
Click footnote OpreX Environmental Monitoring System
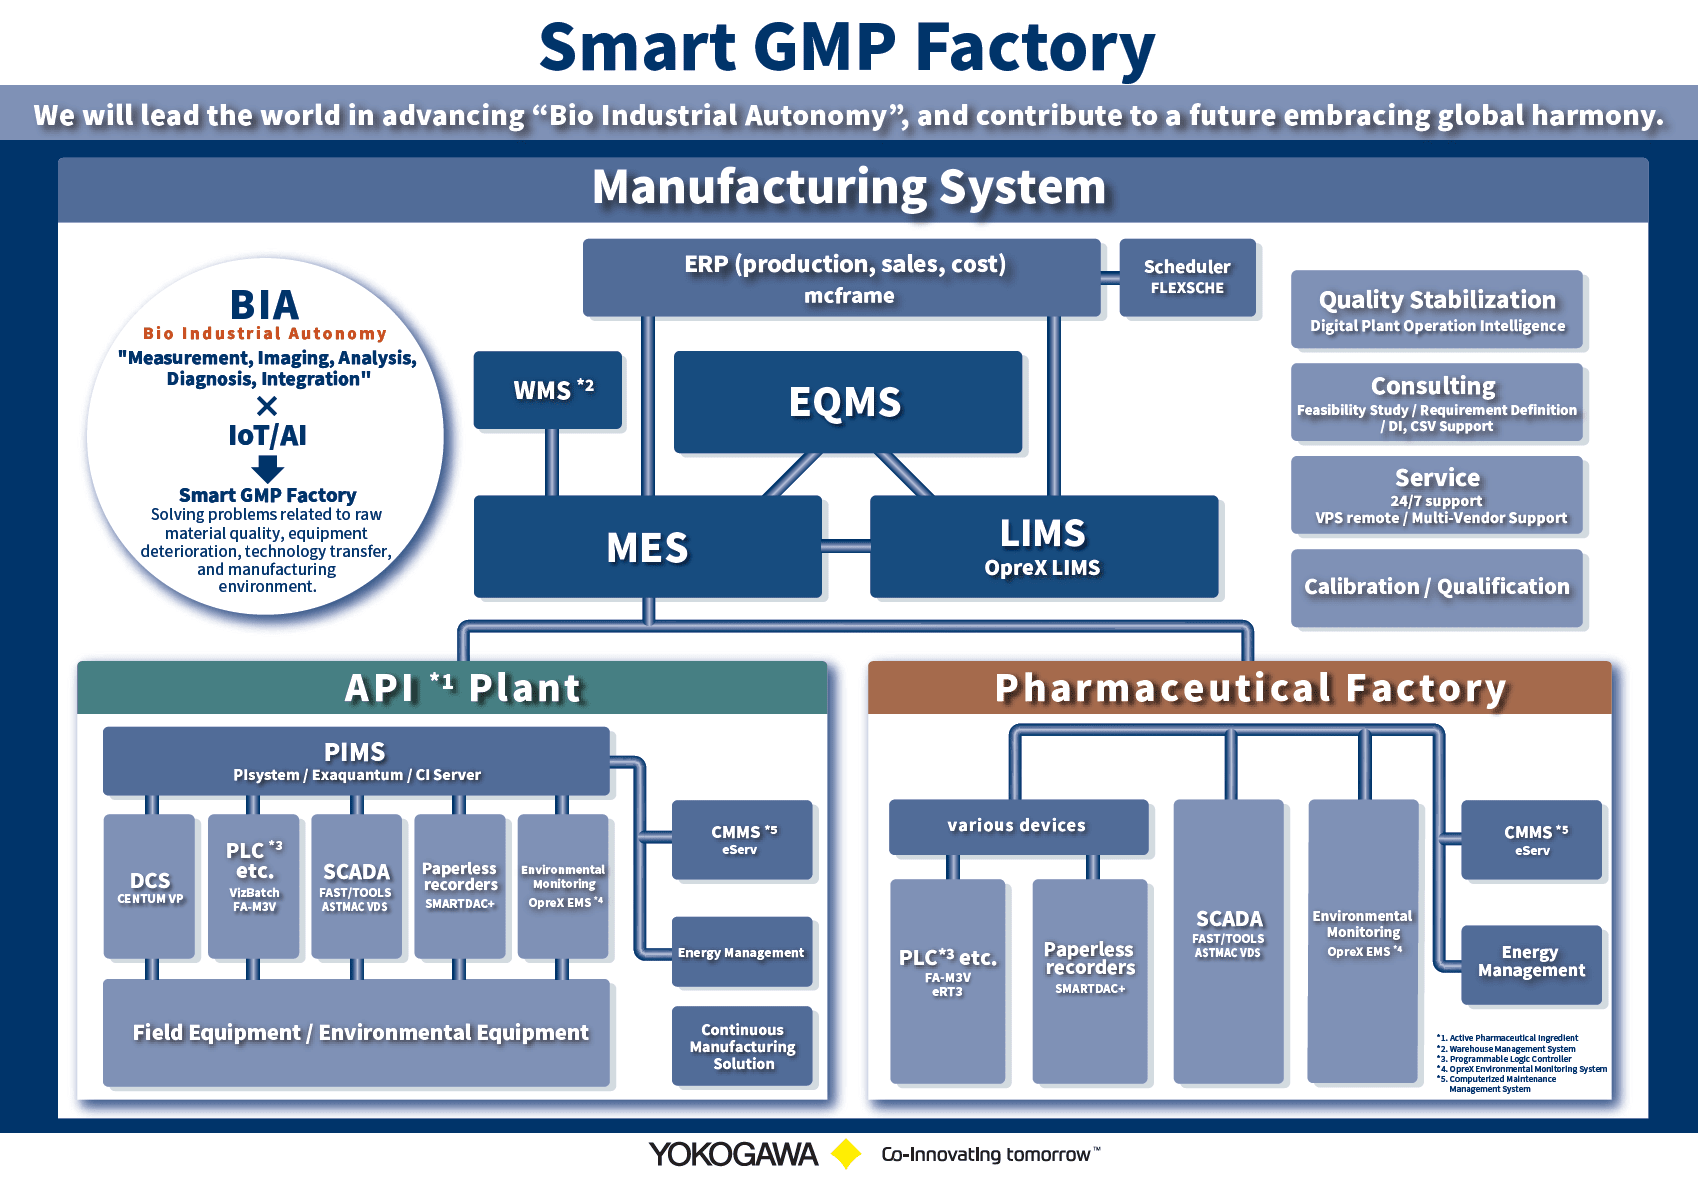coord(1522,1069)
